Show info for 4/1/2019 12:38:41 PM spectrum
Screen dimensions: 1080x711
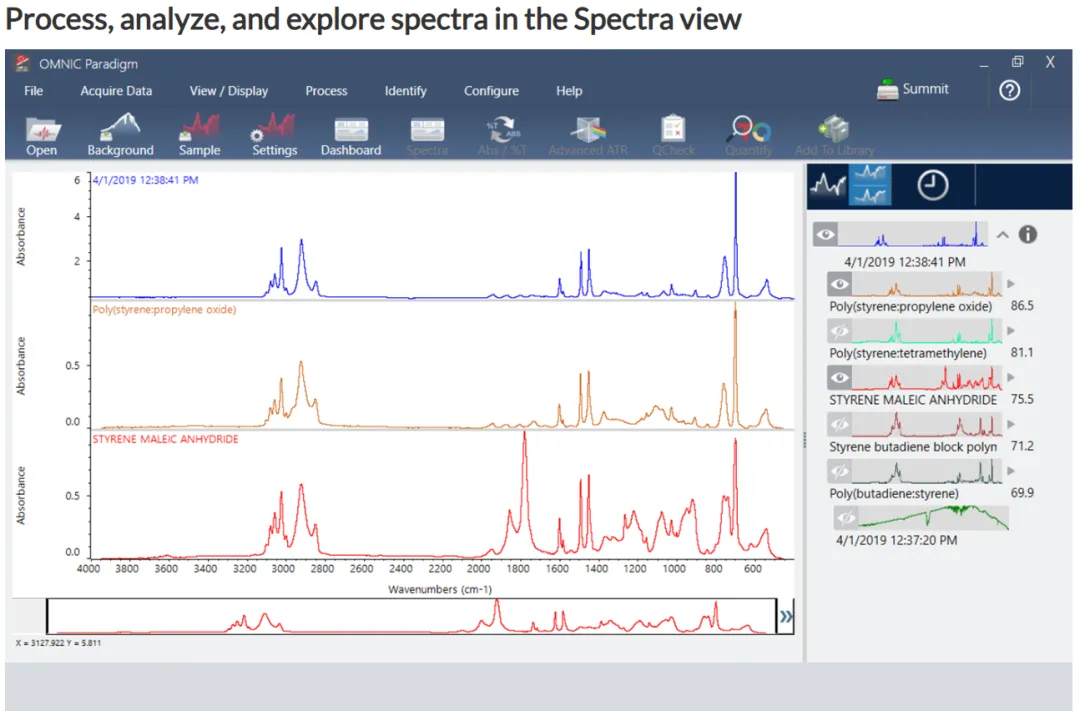click(x=1028, y=234)
